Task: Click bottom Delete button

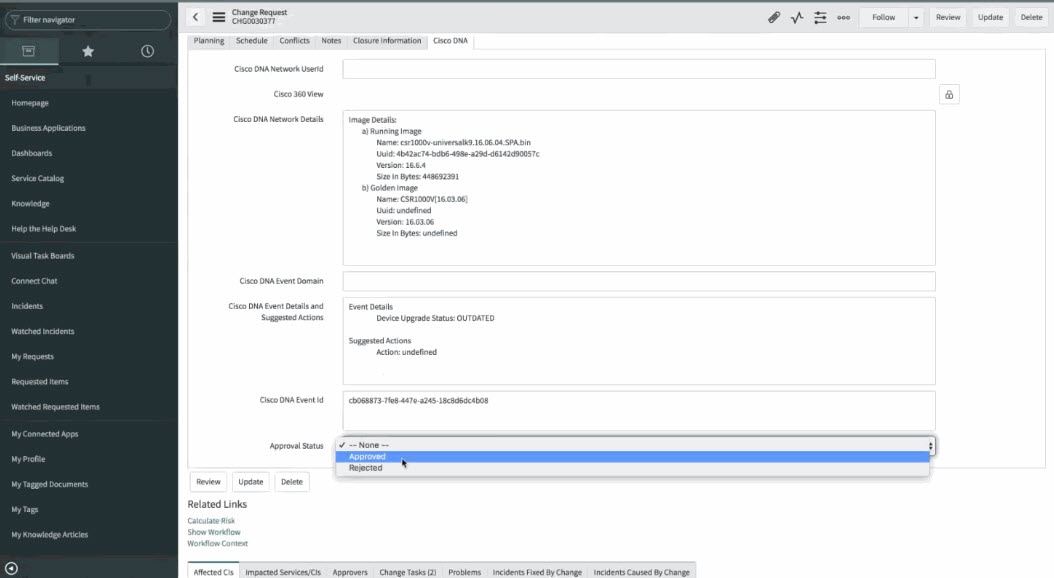Action: 292,482
